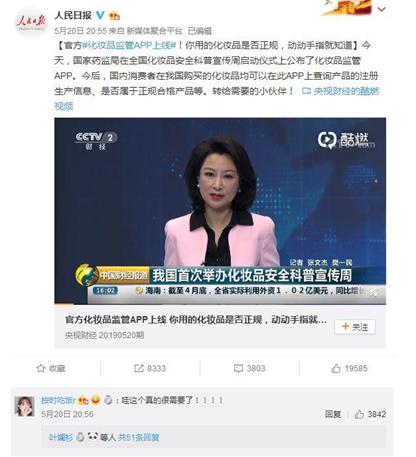416x457 pixels.
Task: Click the video progress bar
Action: [220, 304]
